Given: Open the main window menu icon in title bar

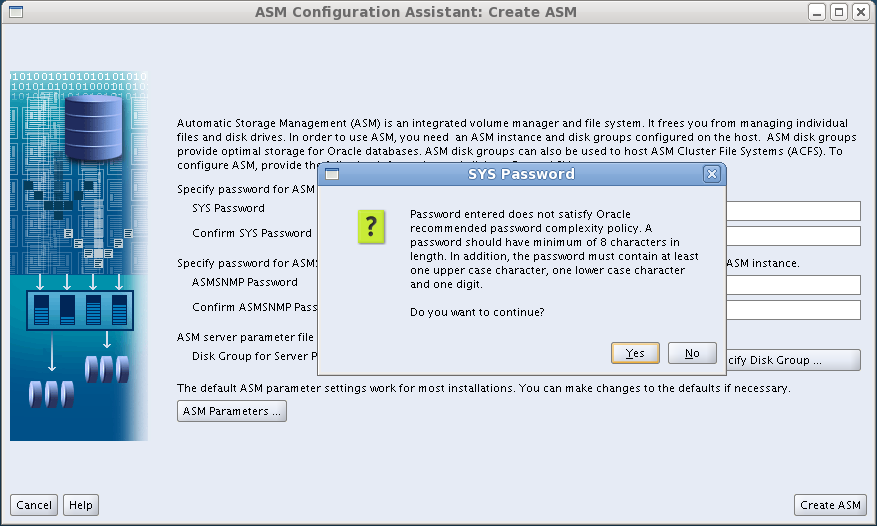Looking at the screenshot, I should click(16, 12).
